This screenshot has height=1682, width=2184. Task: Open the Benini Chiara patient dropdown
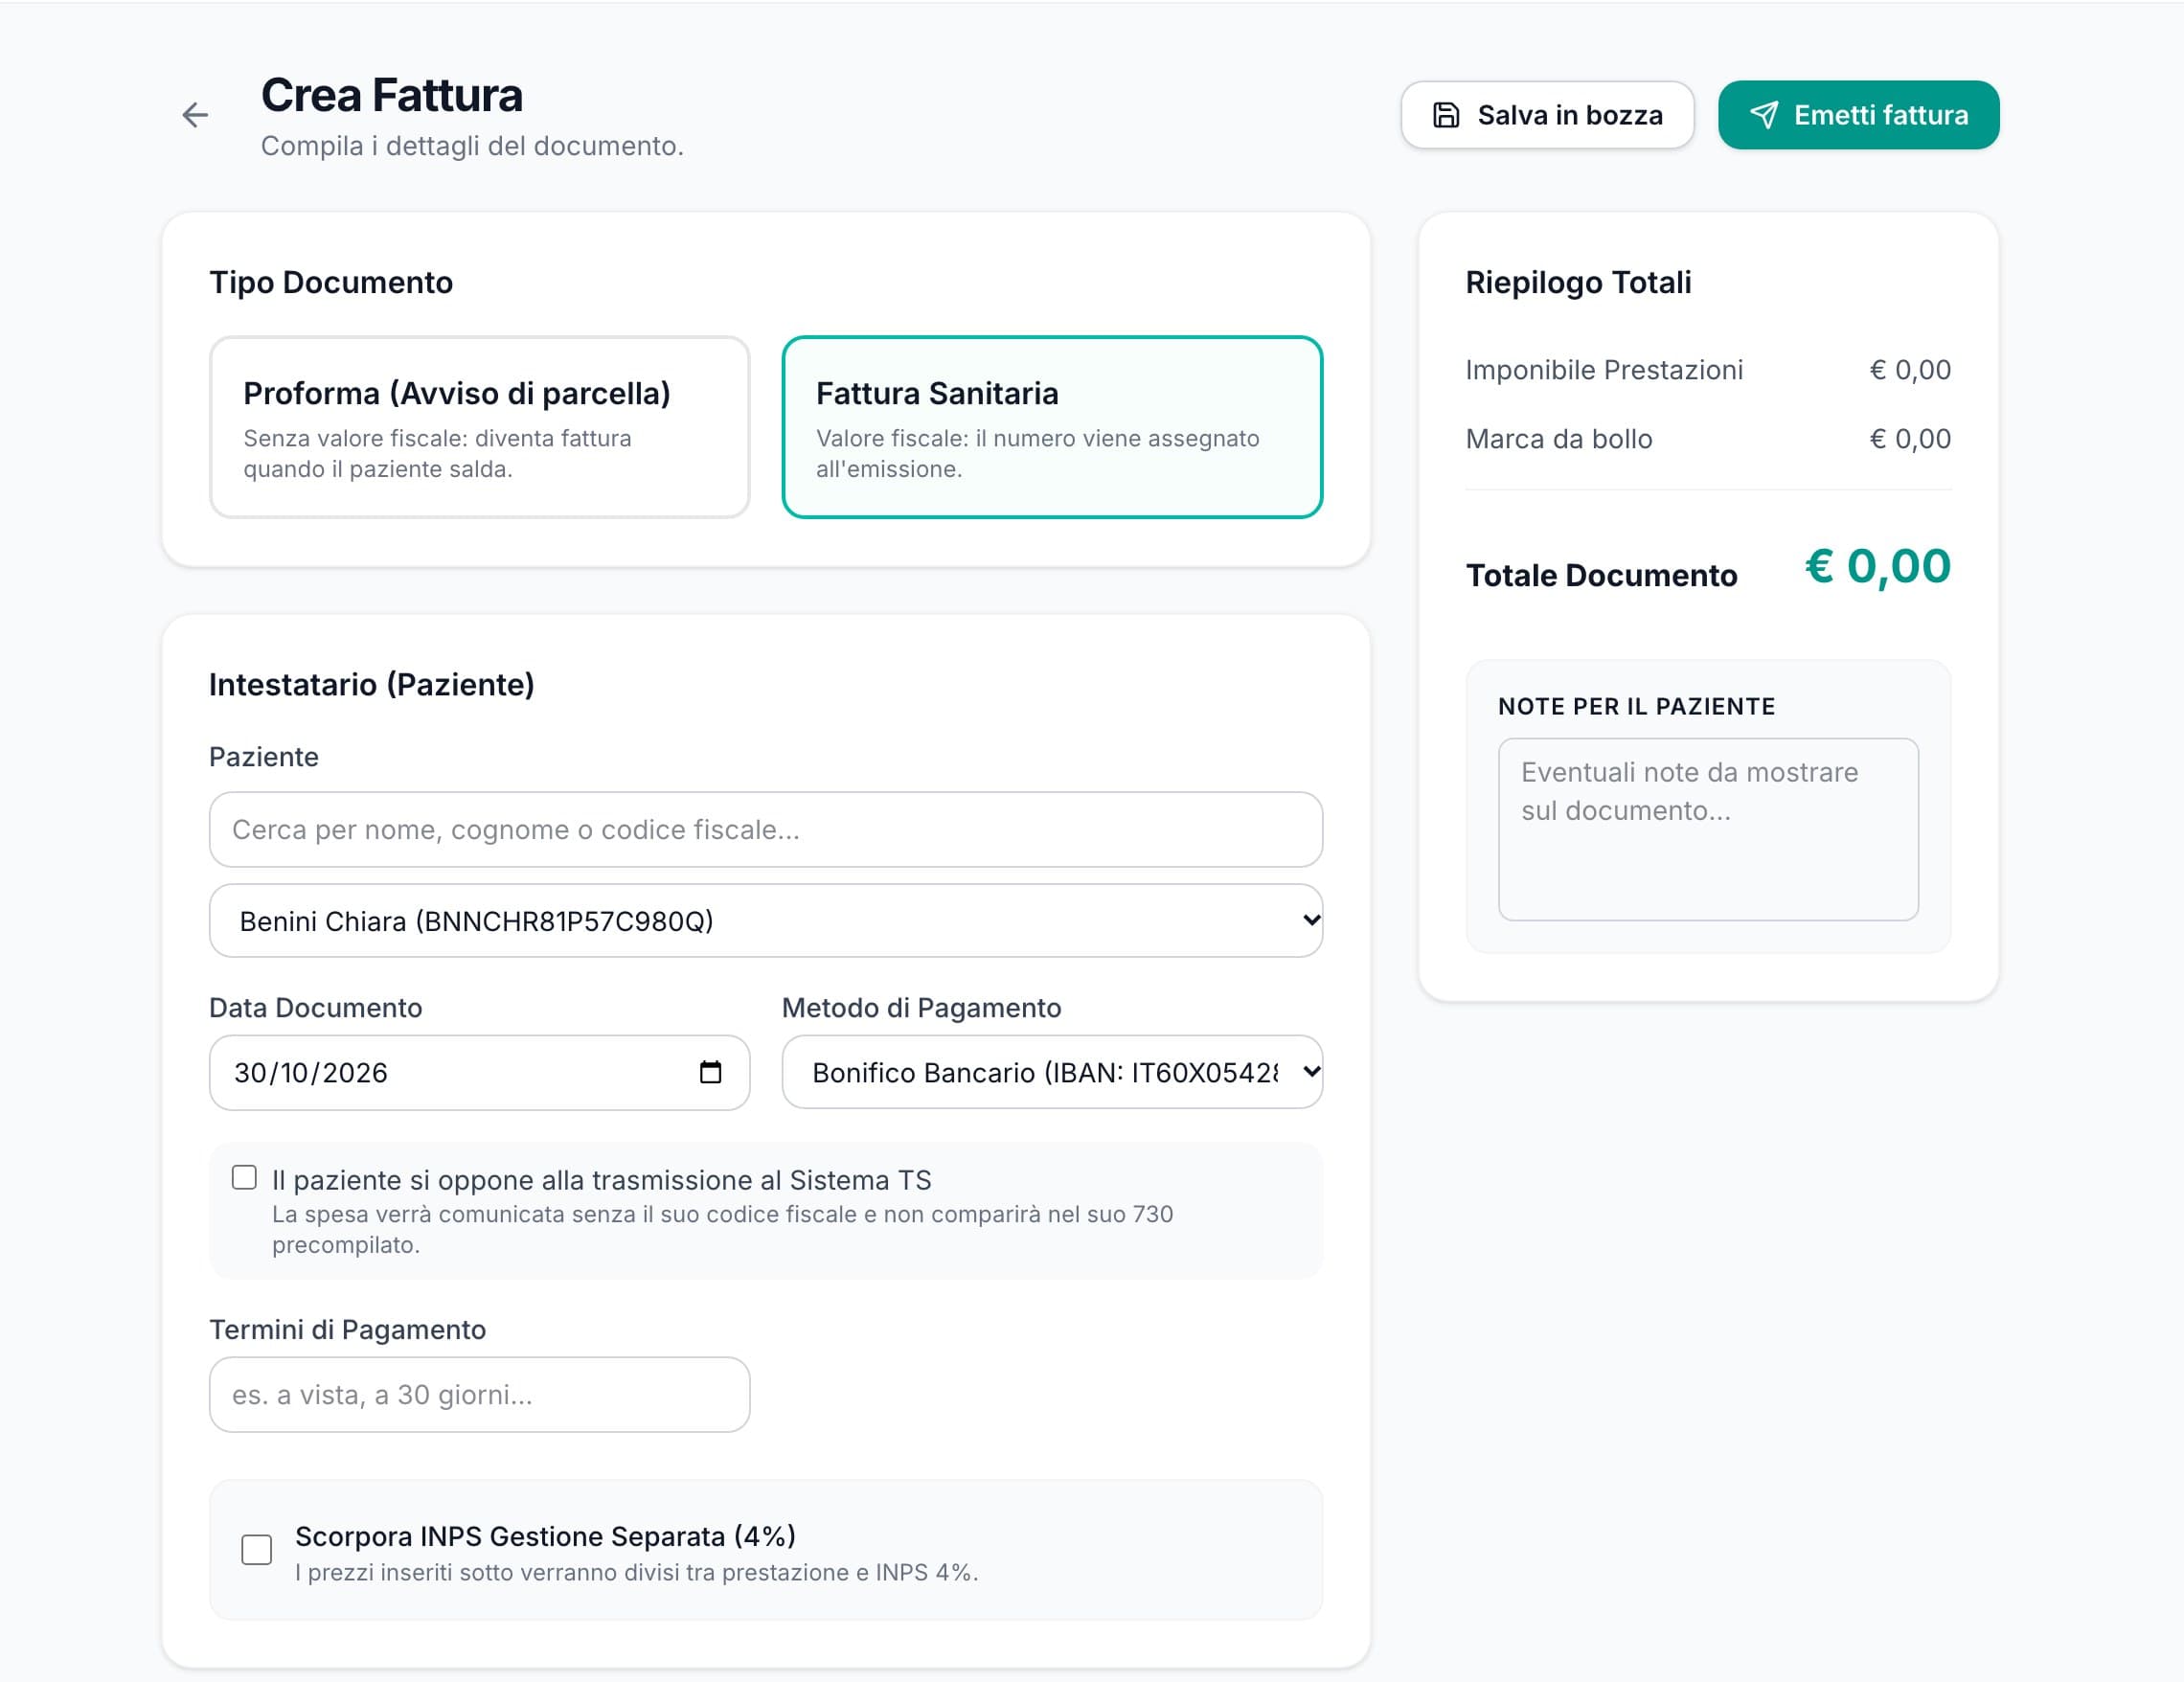pyautogui.click(x=766, y=920)
